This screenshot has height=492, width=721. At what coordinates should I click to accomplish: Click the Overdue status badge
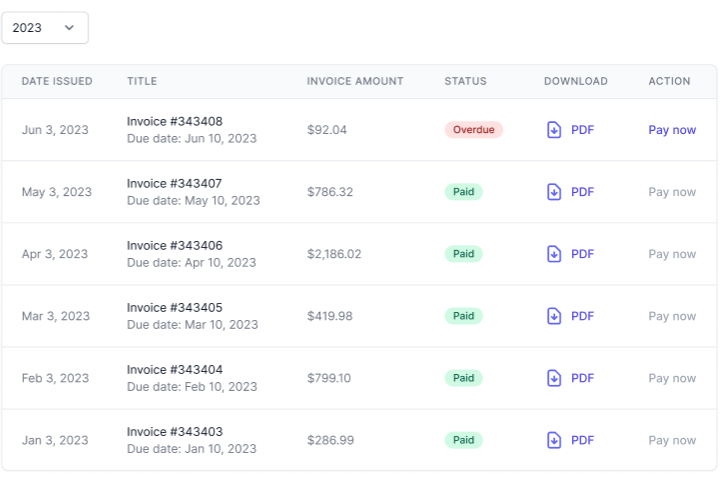pos(473,130)
